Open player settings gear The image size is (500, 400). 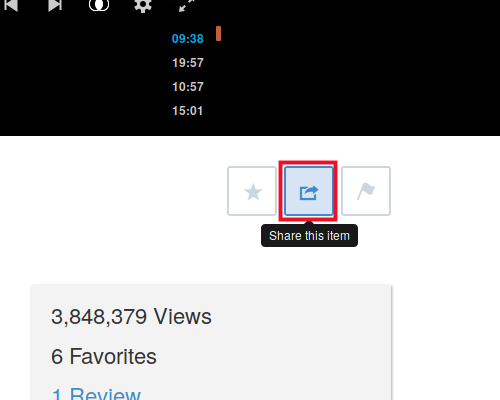143,5
